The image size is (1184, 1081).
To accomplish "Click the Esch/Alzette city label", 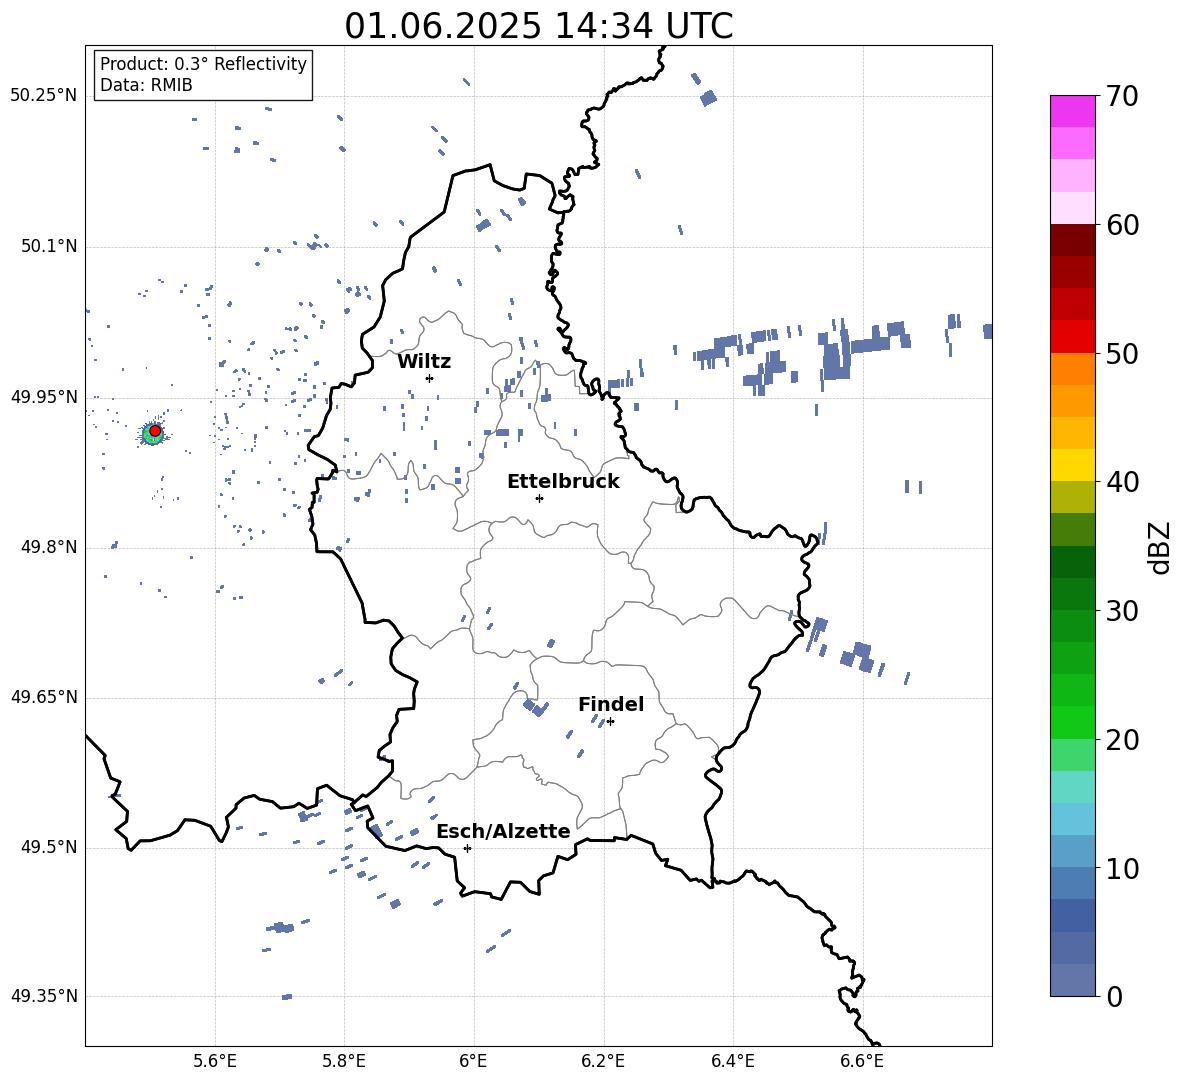I will [x=504, y=831].
